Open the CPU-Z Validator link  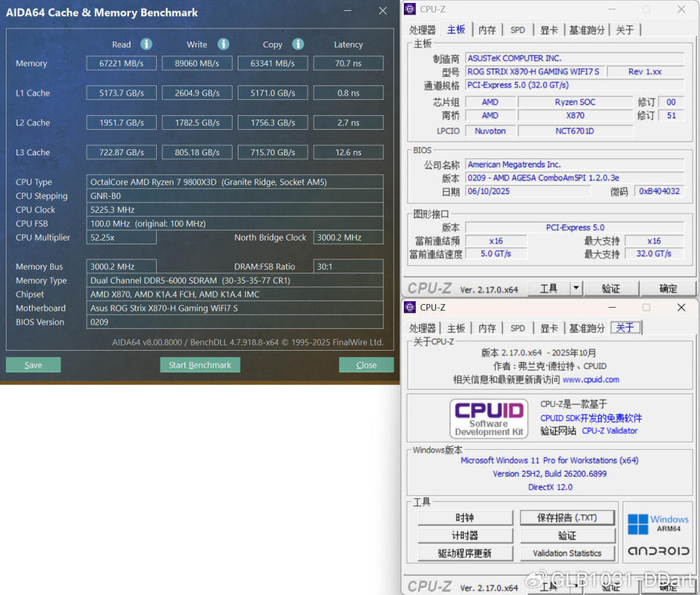609,431
